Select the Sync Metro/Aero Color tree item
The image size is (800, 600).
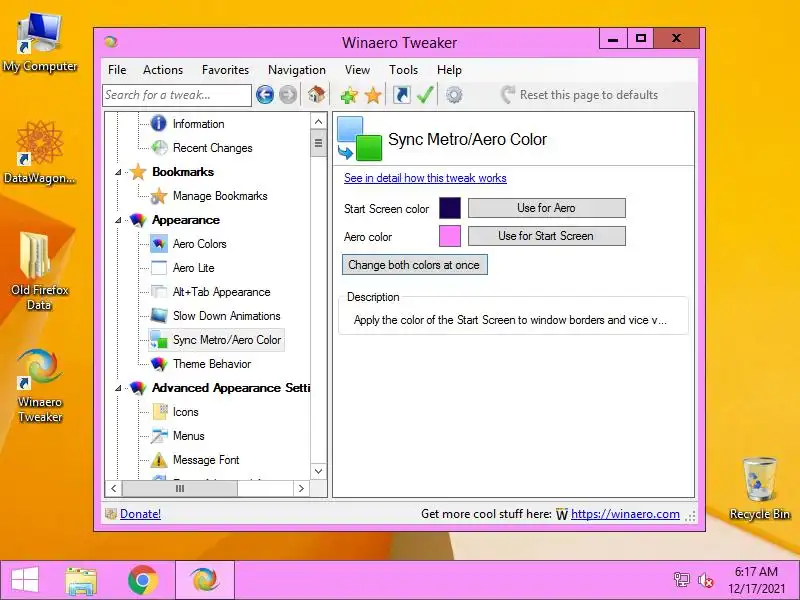pyautogui.click(x=216, y=340)
